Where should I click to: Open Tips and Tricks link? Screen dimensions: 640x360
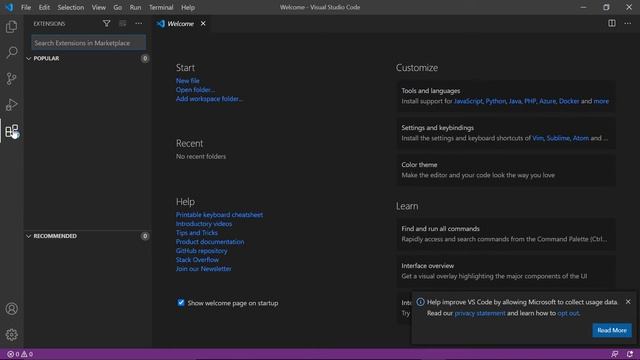[x=197, y=233]
